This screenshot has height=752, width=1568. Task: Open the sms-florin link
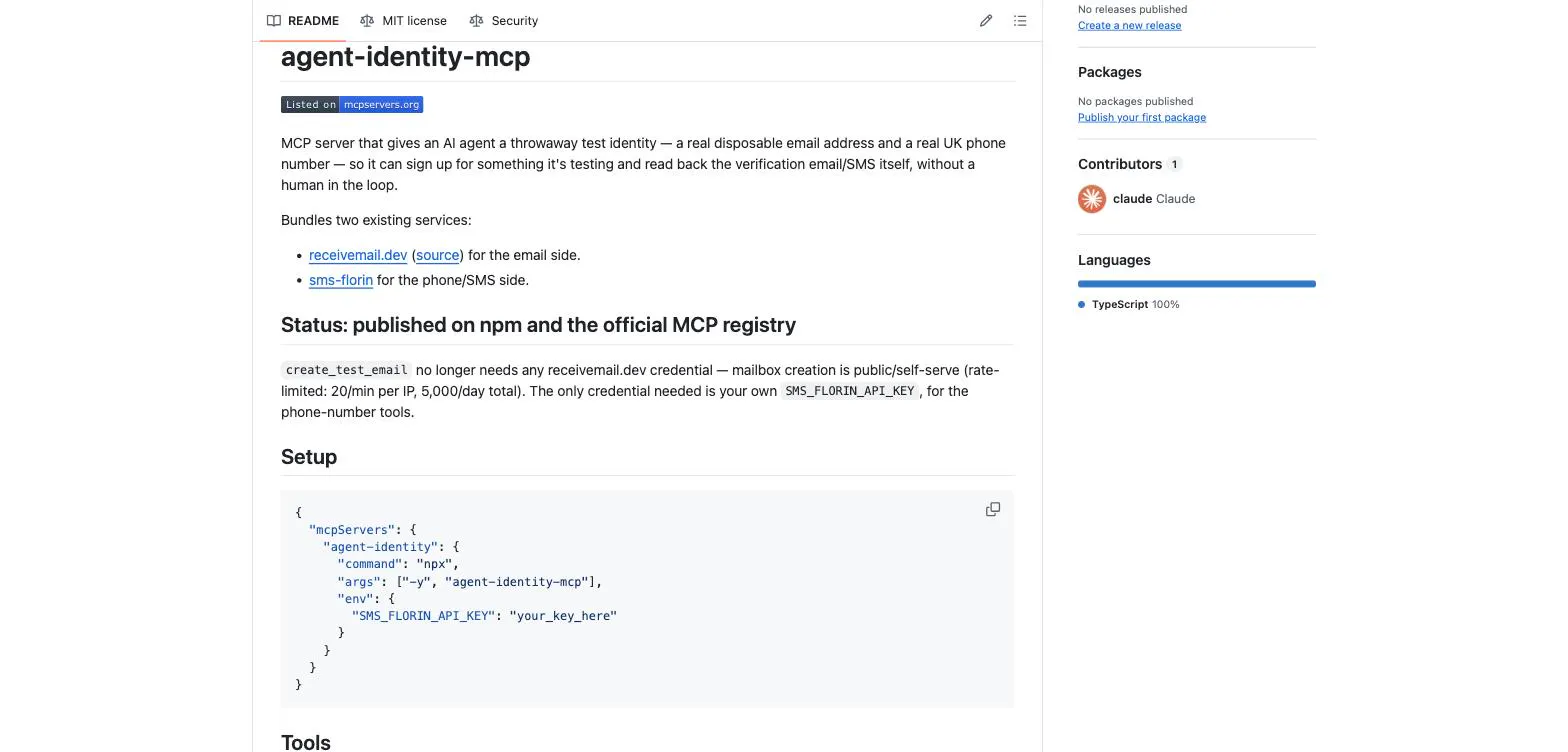point(341,280)
